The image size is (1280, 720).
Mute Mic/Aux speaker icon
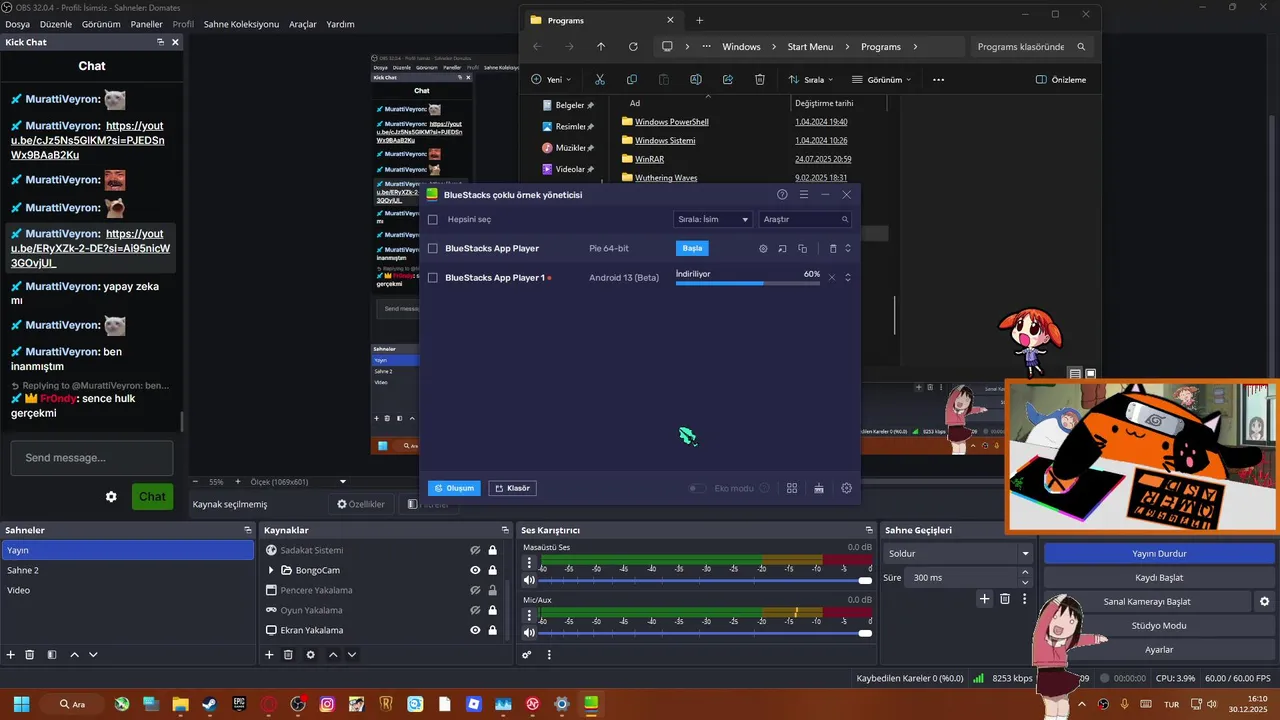point(529,632)
